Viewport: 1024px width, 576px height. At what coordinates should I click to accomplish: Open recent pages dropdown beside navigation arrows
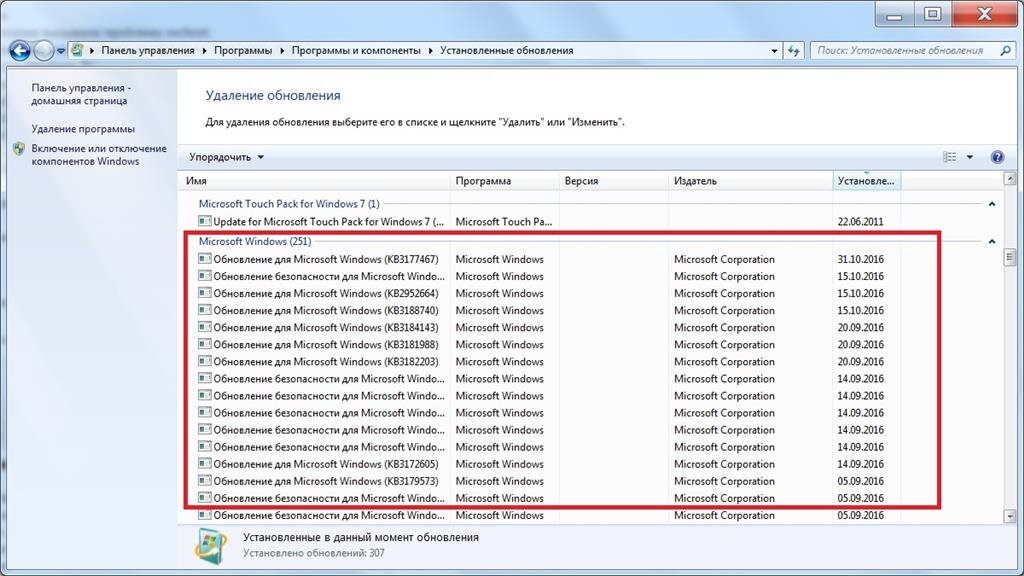61,51
